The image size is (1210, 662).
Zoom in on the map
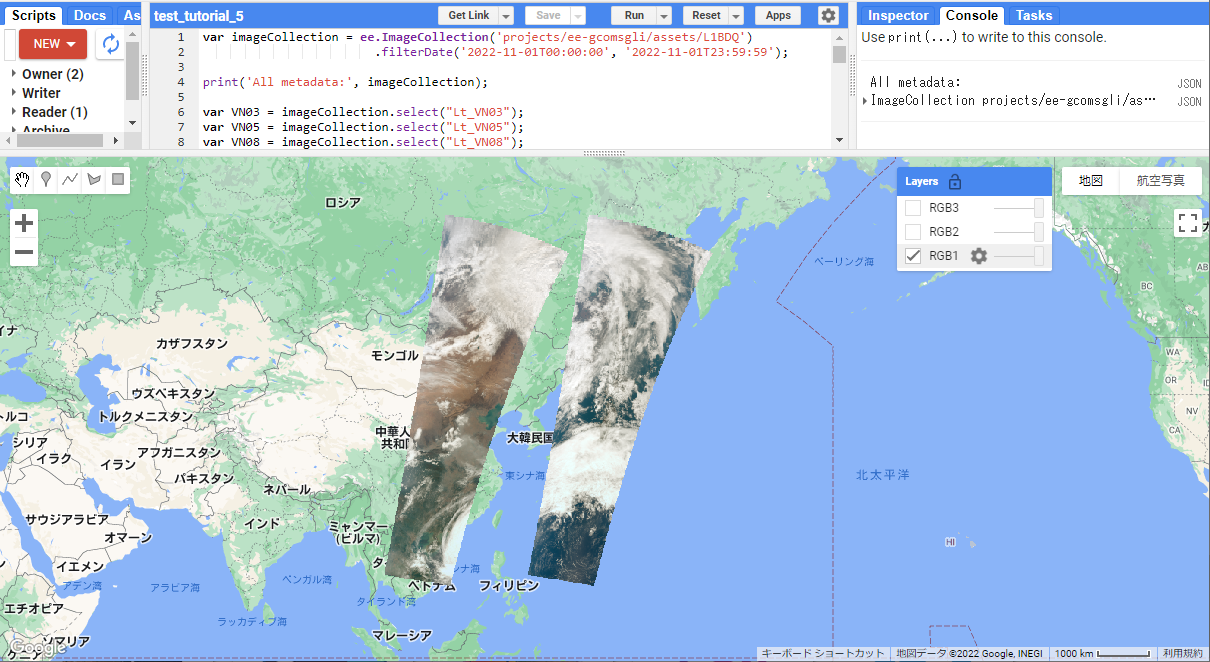(24, 223)
